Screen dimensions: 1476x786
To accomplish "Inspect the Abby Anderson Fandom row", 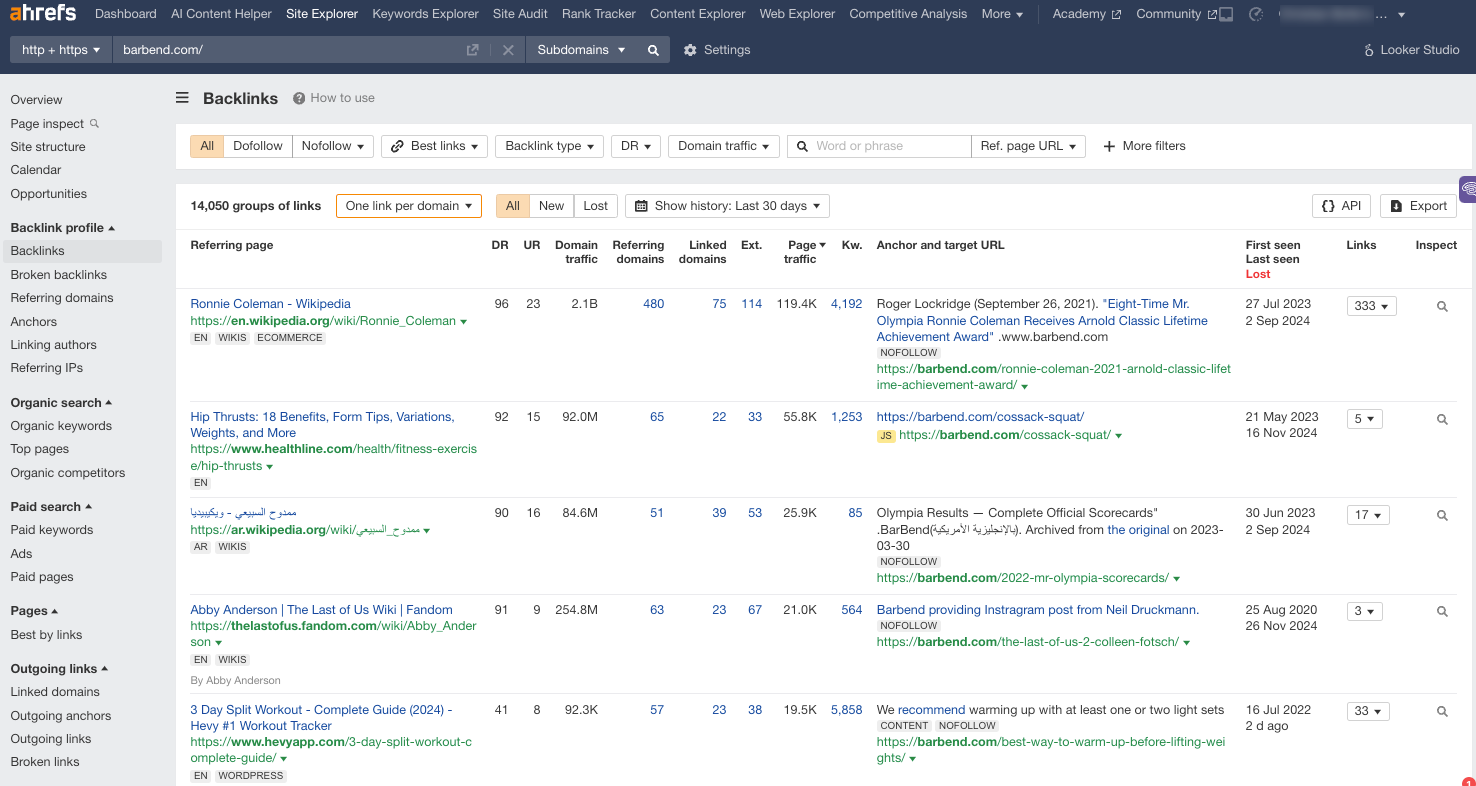I will [x=1442, y=612].
